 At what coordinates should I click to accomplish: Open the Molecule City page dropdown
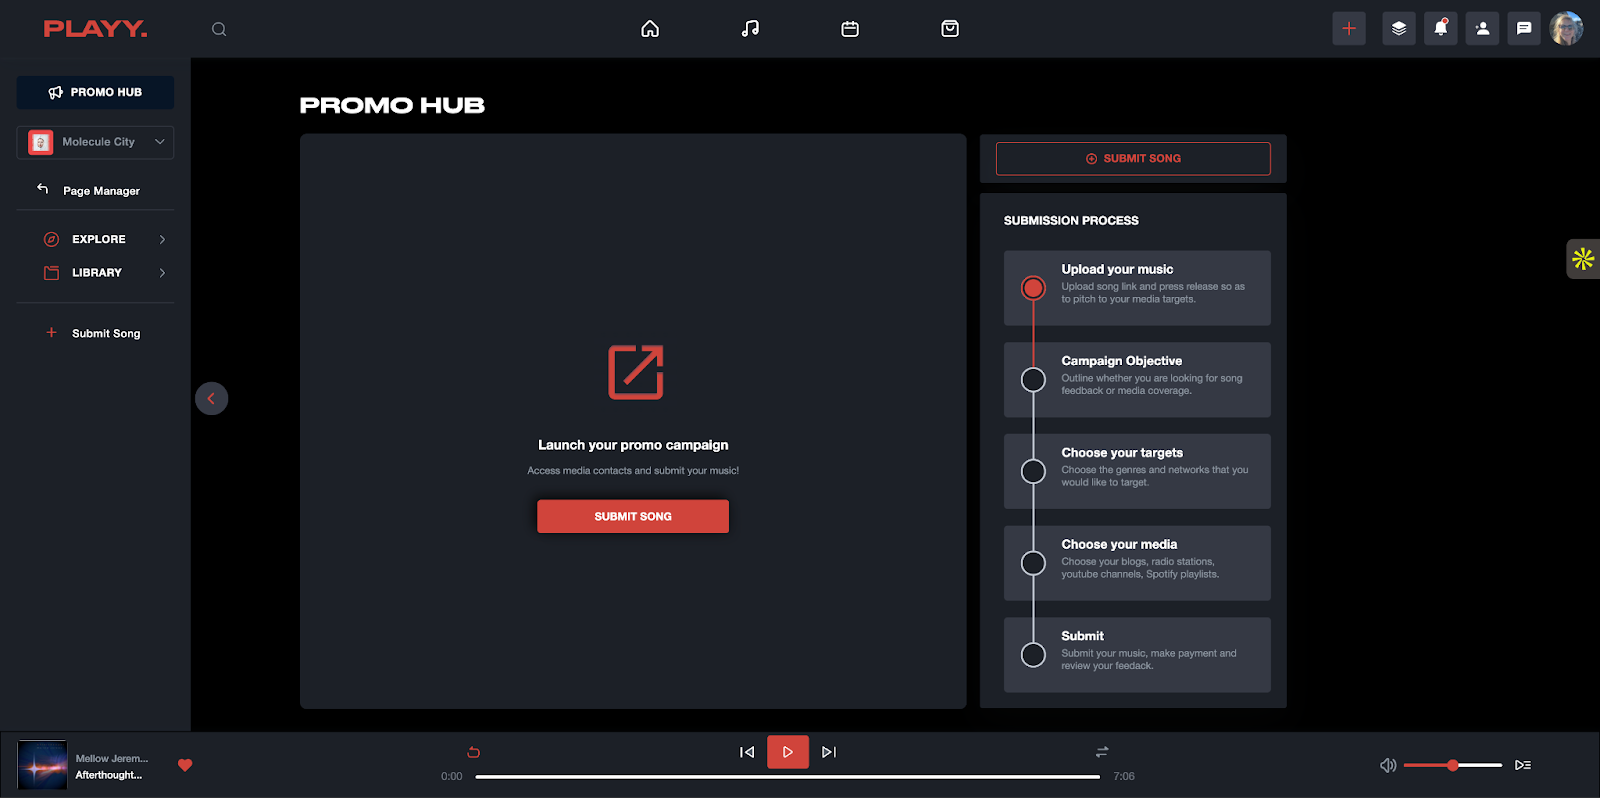tap(95, 142)
